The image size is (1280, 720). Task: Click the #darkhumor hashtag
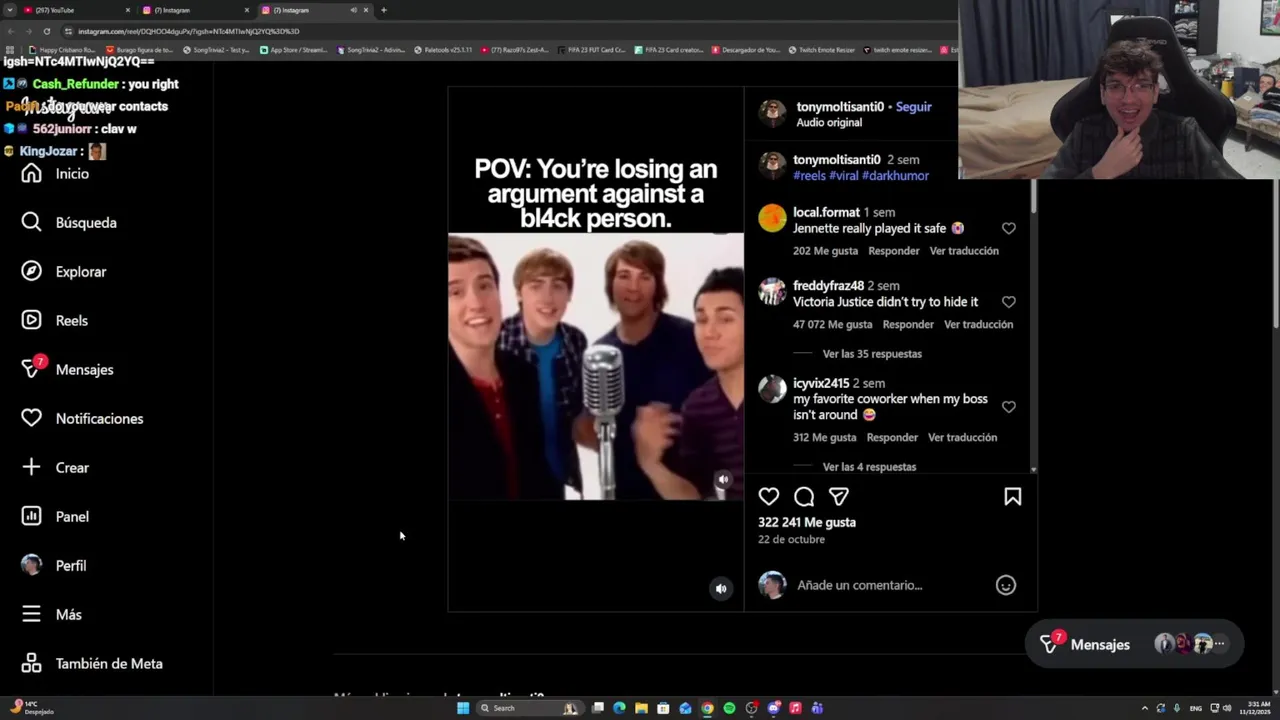pyautogui.click(x=895, y=176)
